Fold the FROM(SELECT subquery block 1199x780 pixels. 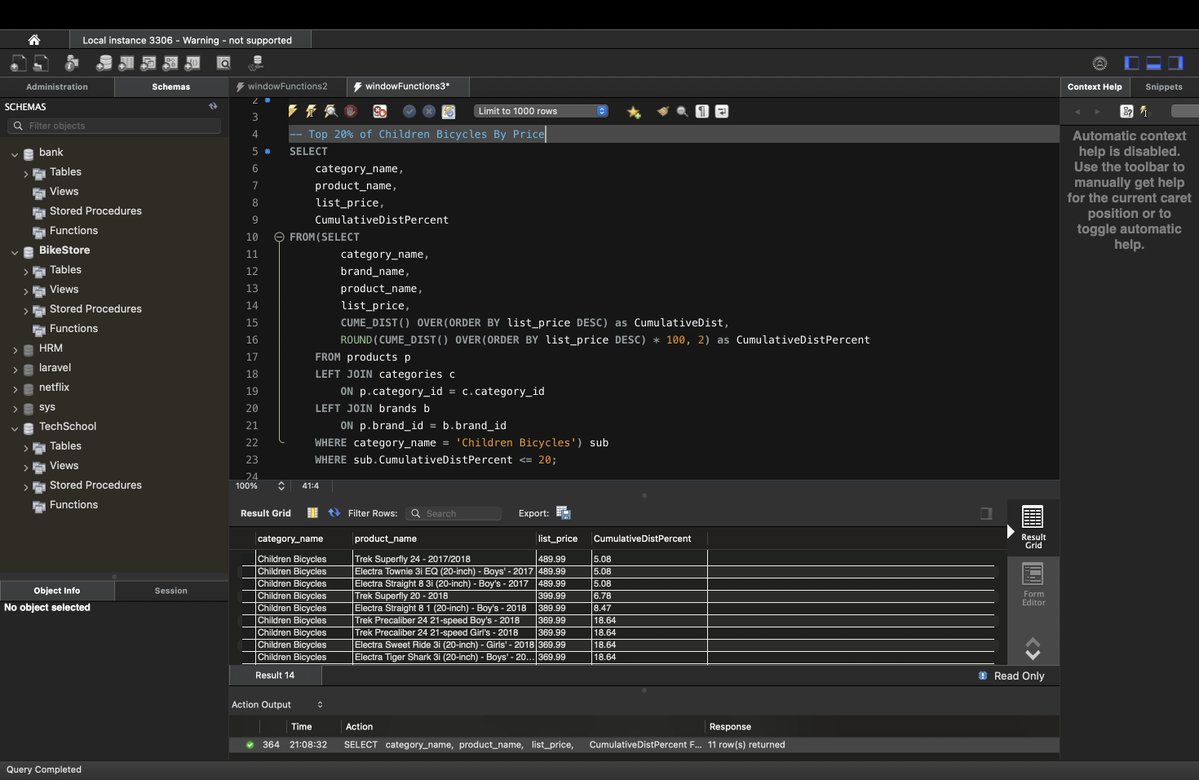279,237
